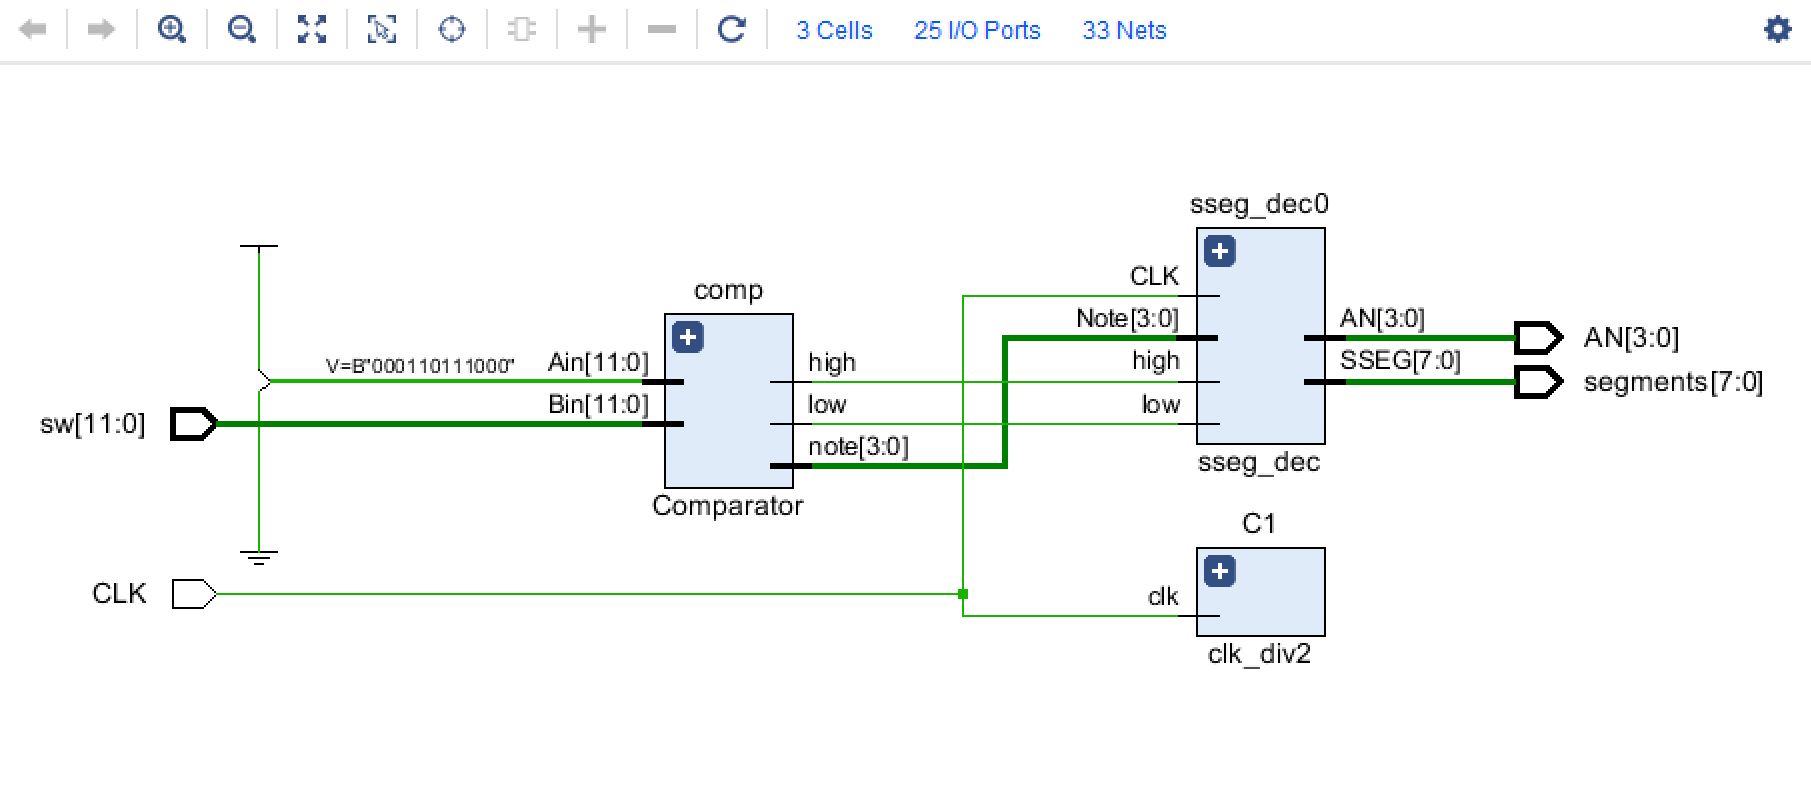Select the AN[3:0] output port
This screenshot has width=1811, height=801.
click(x=1539, y=338)
